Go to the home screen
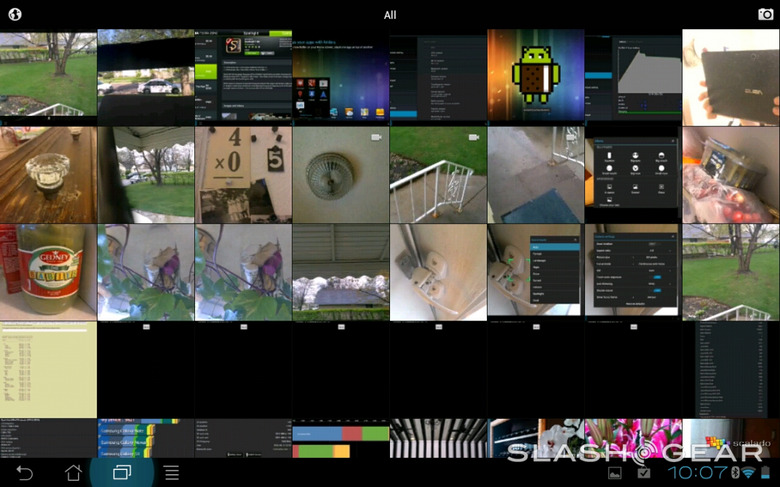 point(73,472)
